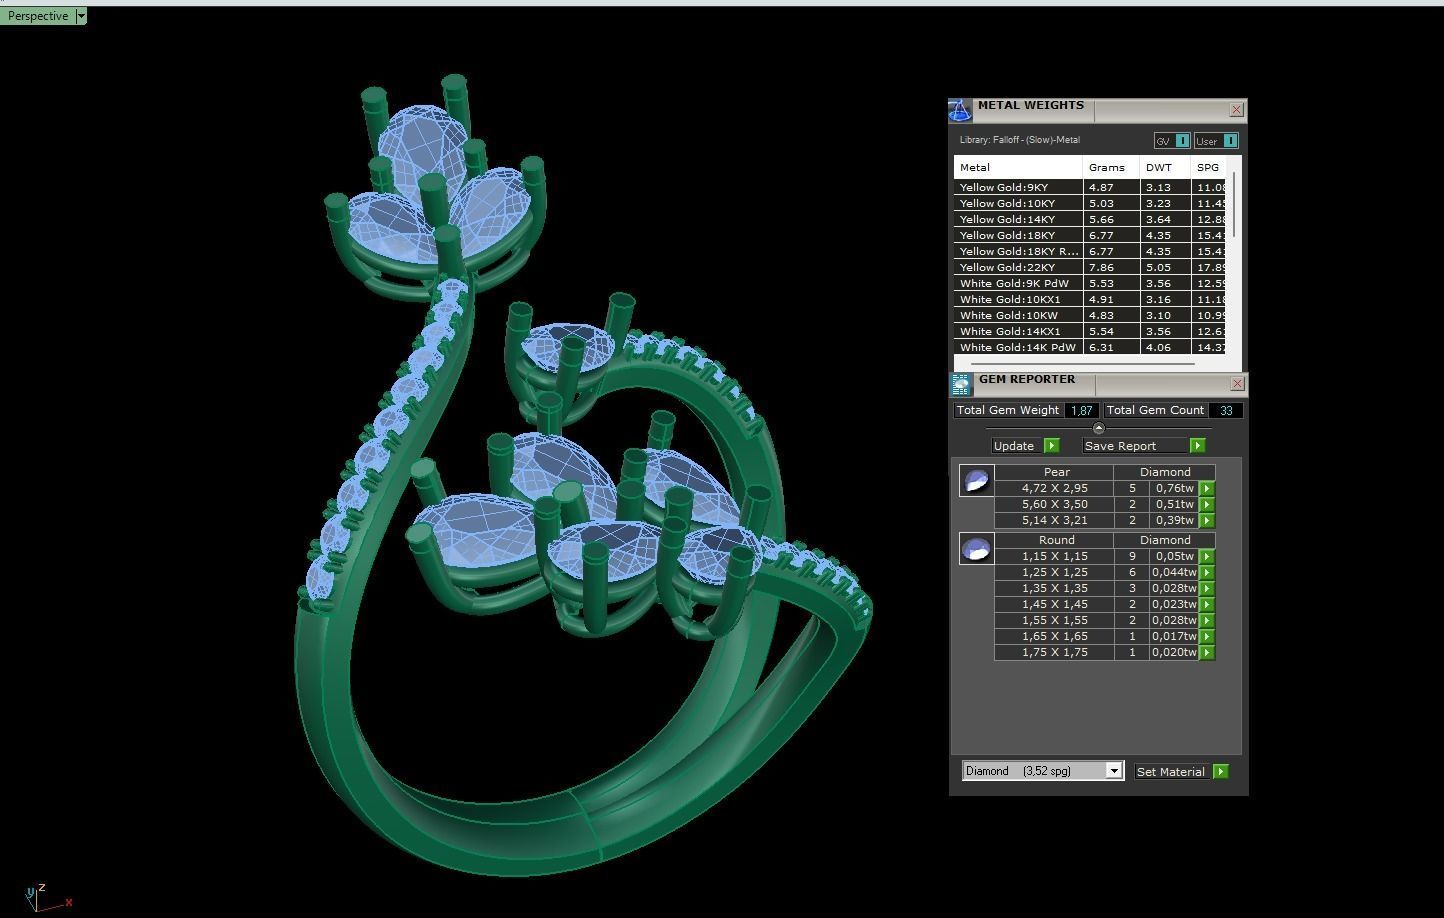Click green arrow for 1,15 X 1,15 round

point(1207,557)
